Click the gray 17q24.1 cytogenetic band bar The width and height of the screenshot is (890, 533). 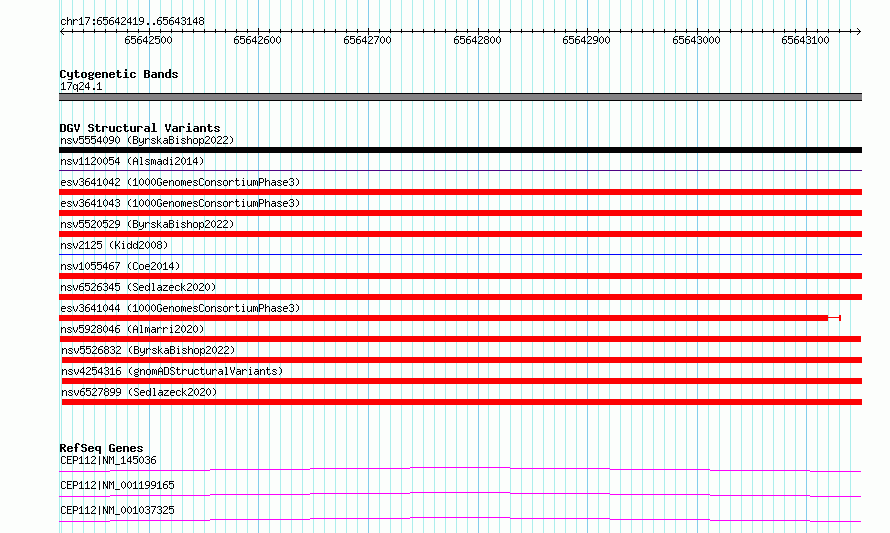click(460, 97)
